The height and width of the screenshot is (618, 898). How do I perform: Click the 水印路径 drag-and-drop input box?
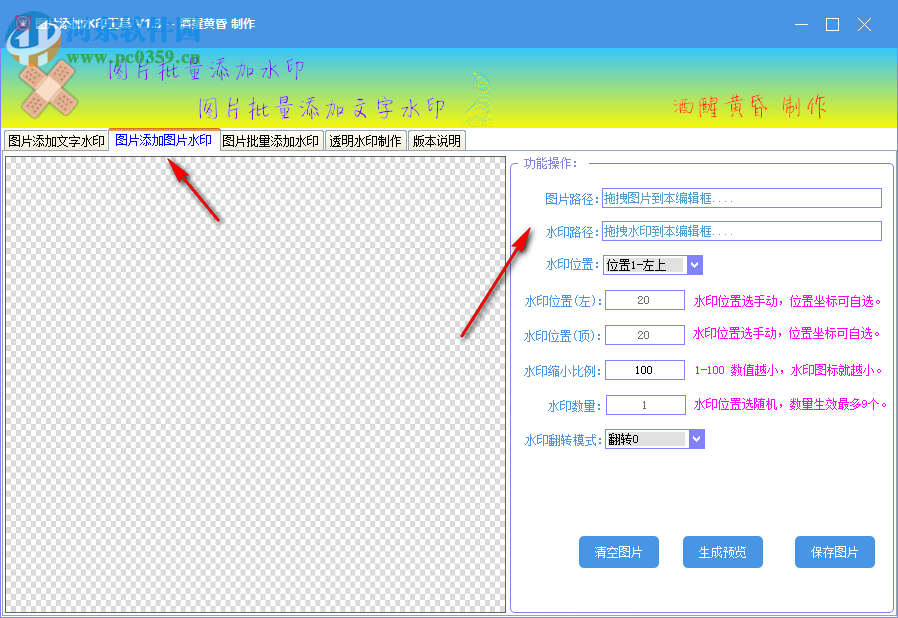(740, 231)
